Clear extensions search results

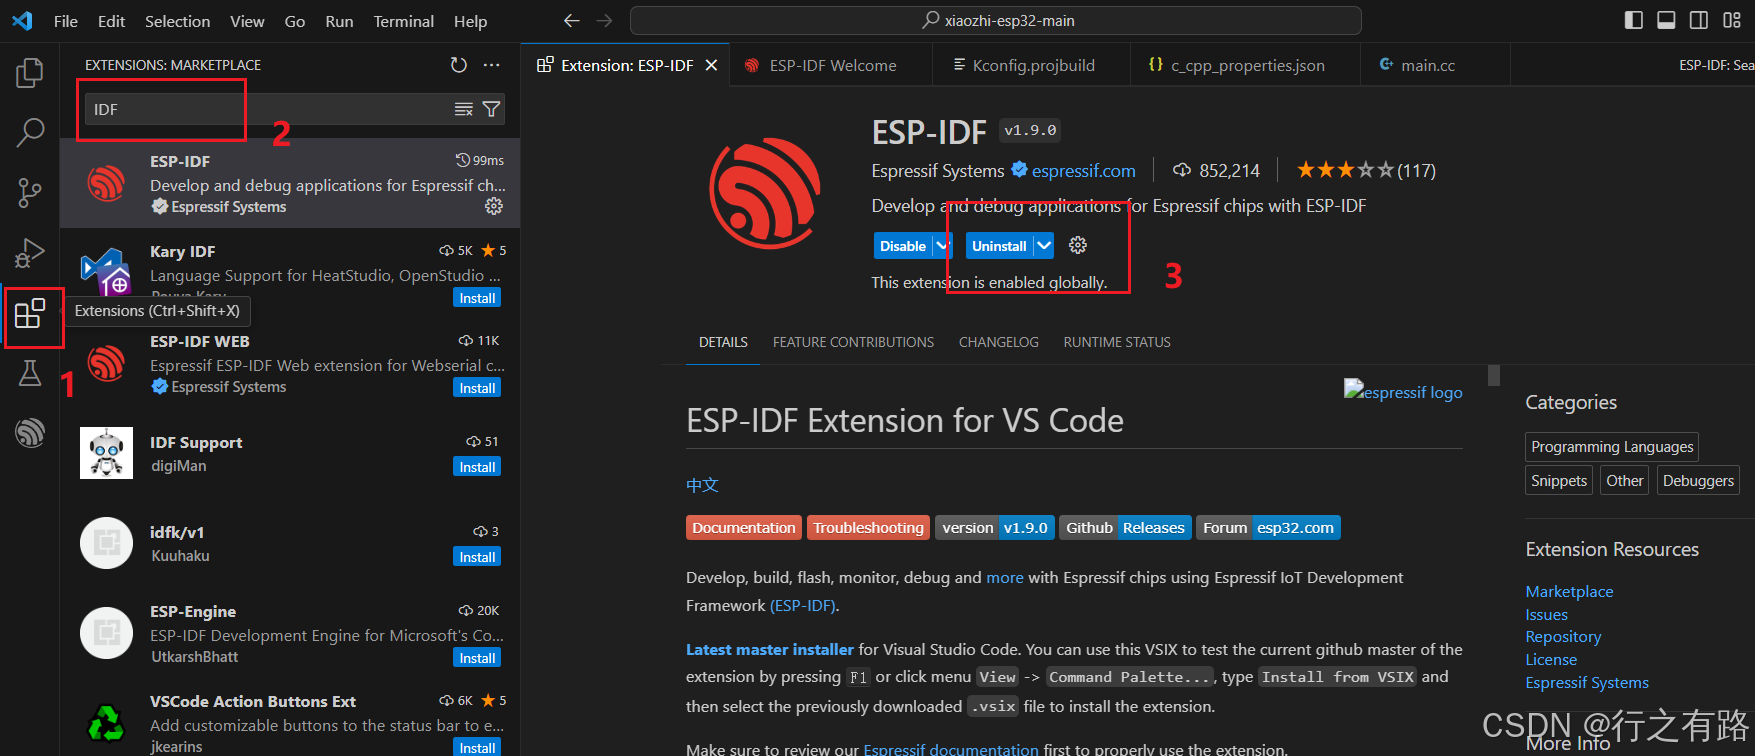point(464,109)
